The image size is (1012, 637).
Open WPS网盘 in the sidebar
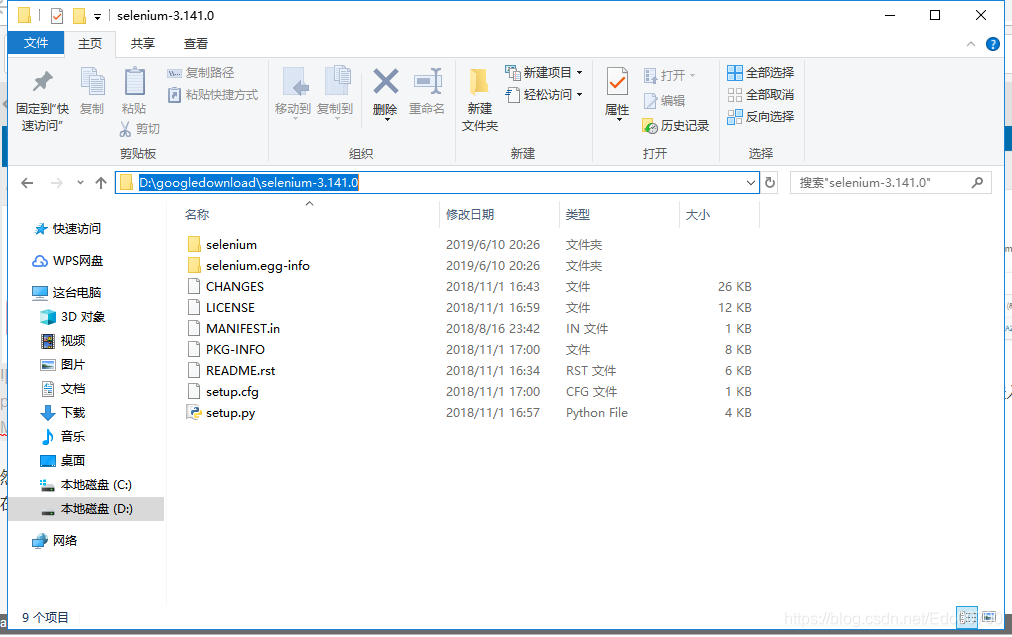click(68, 261)
